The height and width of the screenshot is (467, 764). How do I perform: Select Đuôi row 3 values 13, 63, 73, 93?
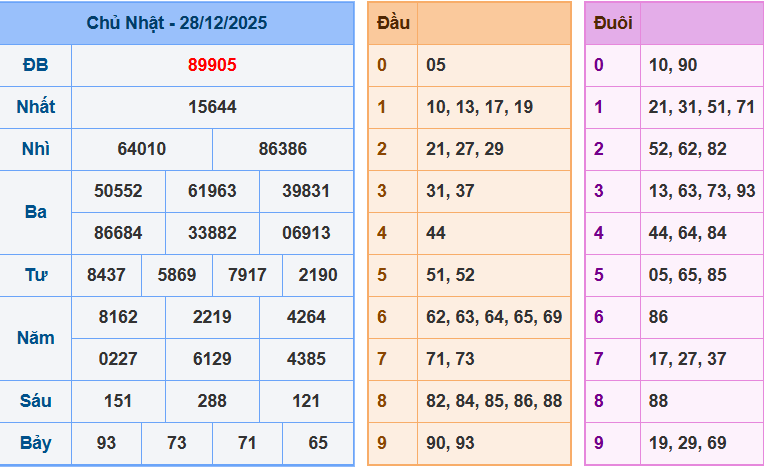702,191
